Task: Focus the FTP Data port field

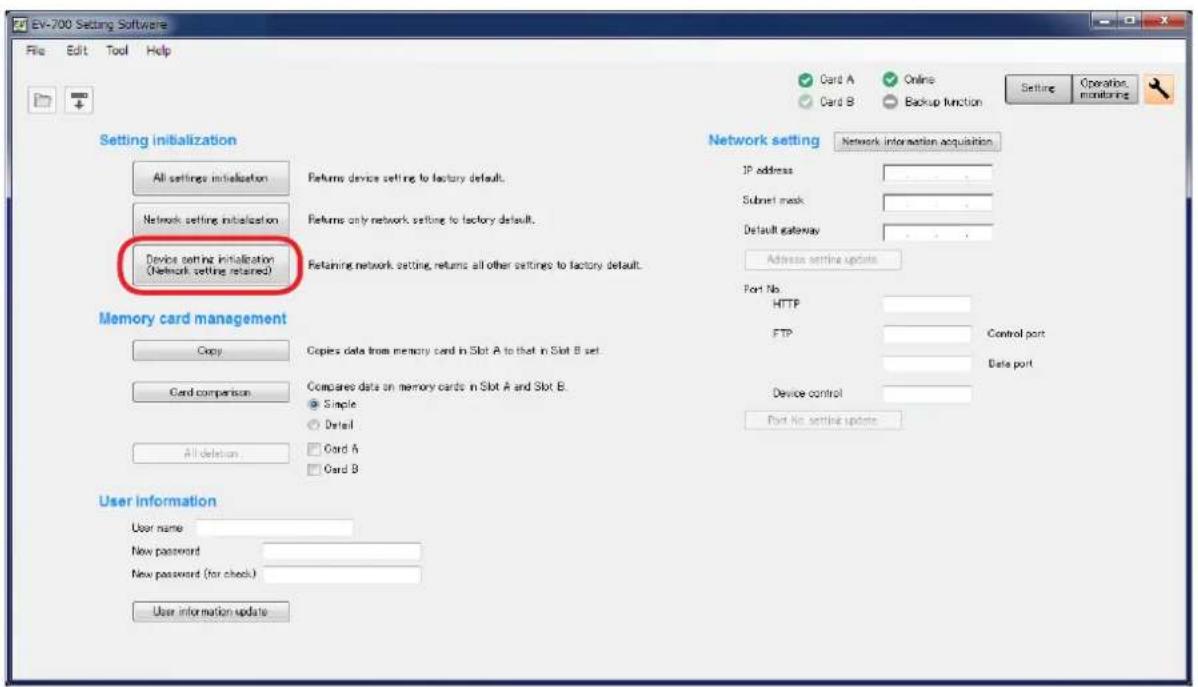Action: [927, 364]
